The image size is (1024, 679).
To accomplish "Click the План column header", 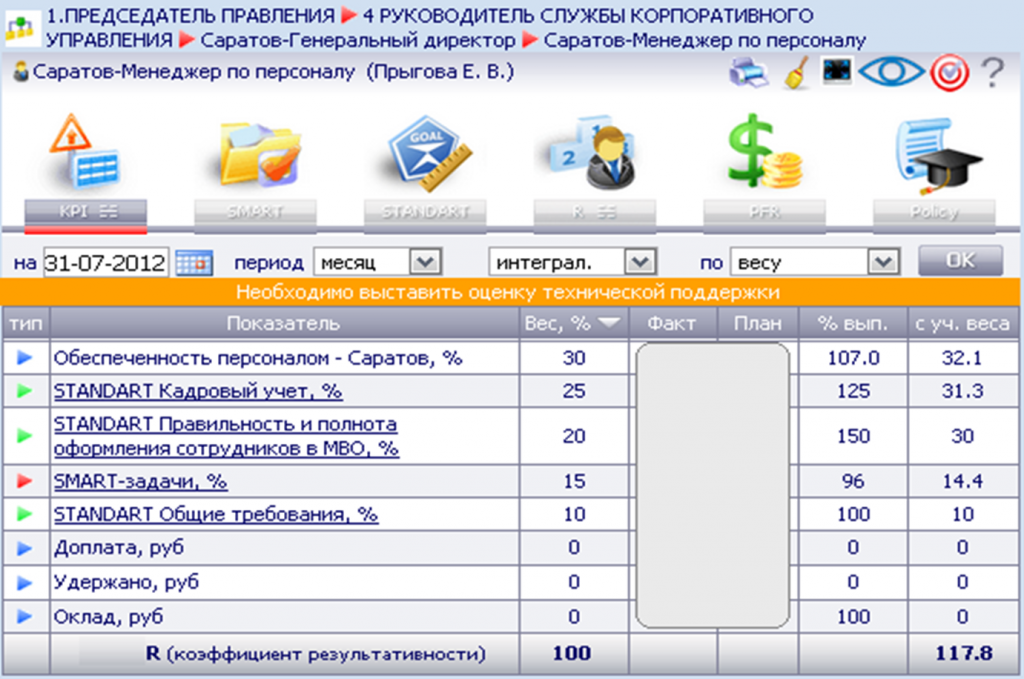I will [x=758, y=323].
